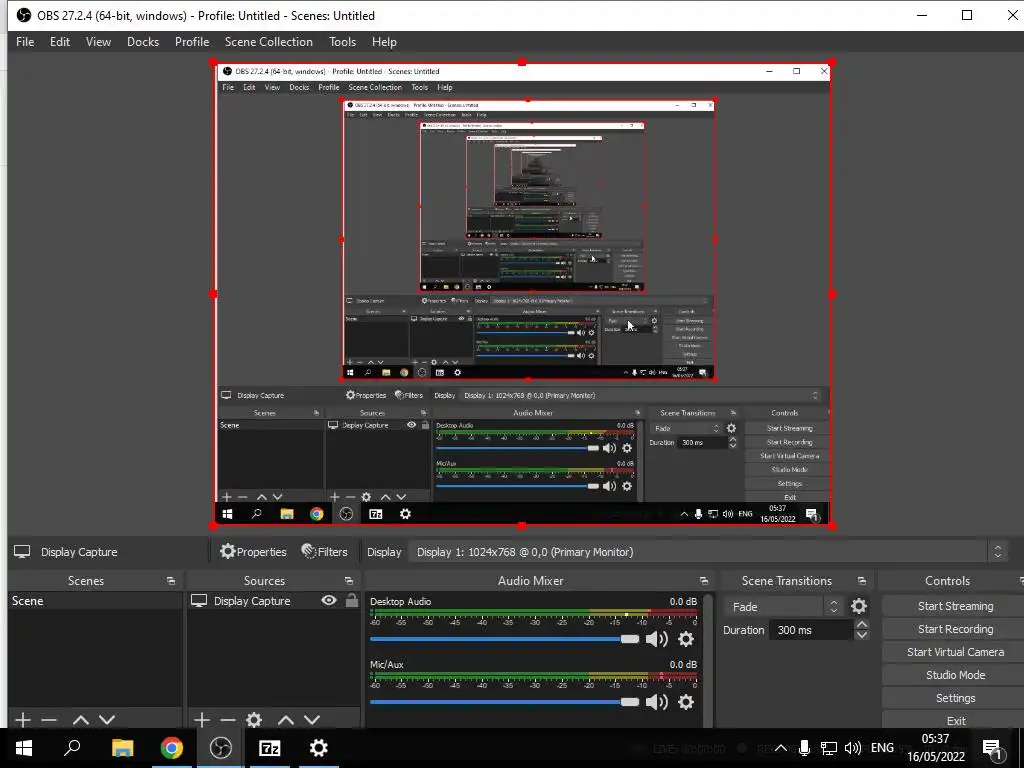Click the Desktop Audio level meter

click(x=533, y=613)
